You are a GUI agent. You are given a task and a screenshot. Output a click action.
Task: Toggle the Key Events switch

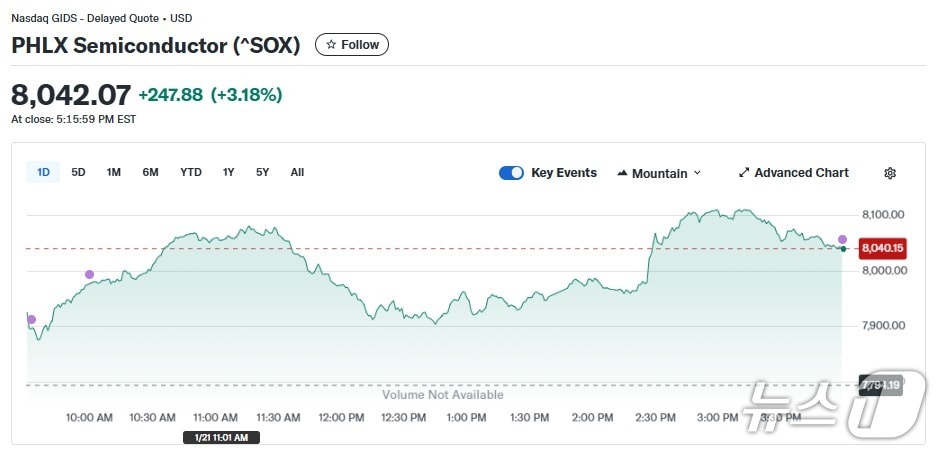coord(511,173)
